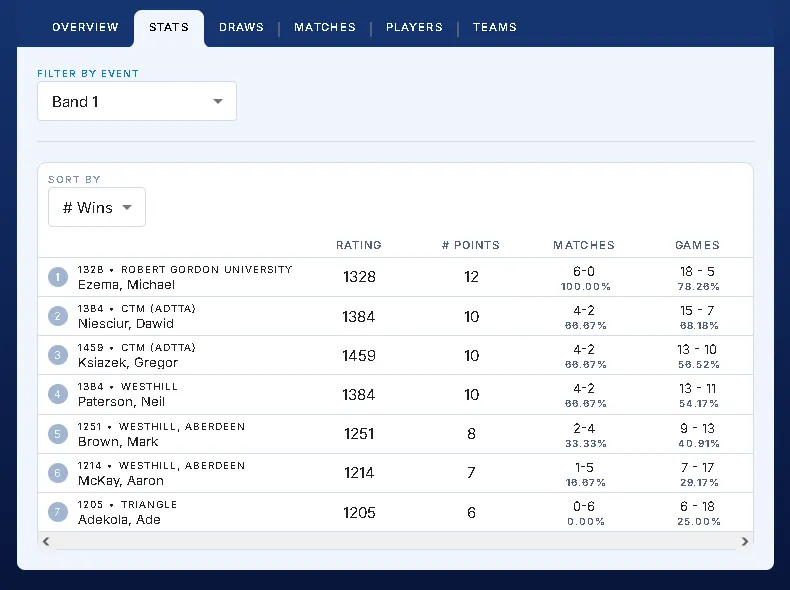Click the 1459 rating value
The height and width of the screenshot is (590, 790).
pyautogui.click(x=359, y=356)
